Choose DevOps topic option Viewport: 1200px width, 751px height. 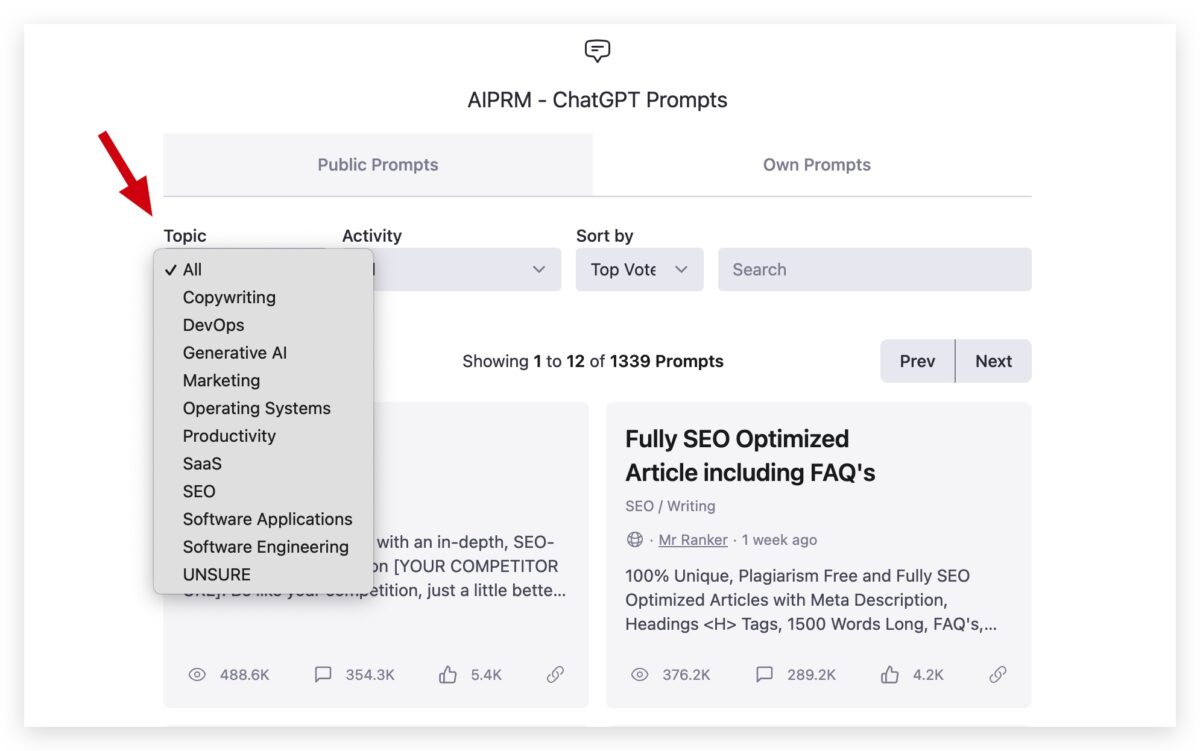[x=264, y=325]
